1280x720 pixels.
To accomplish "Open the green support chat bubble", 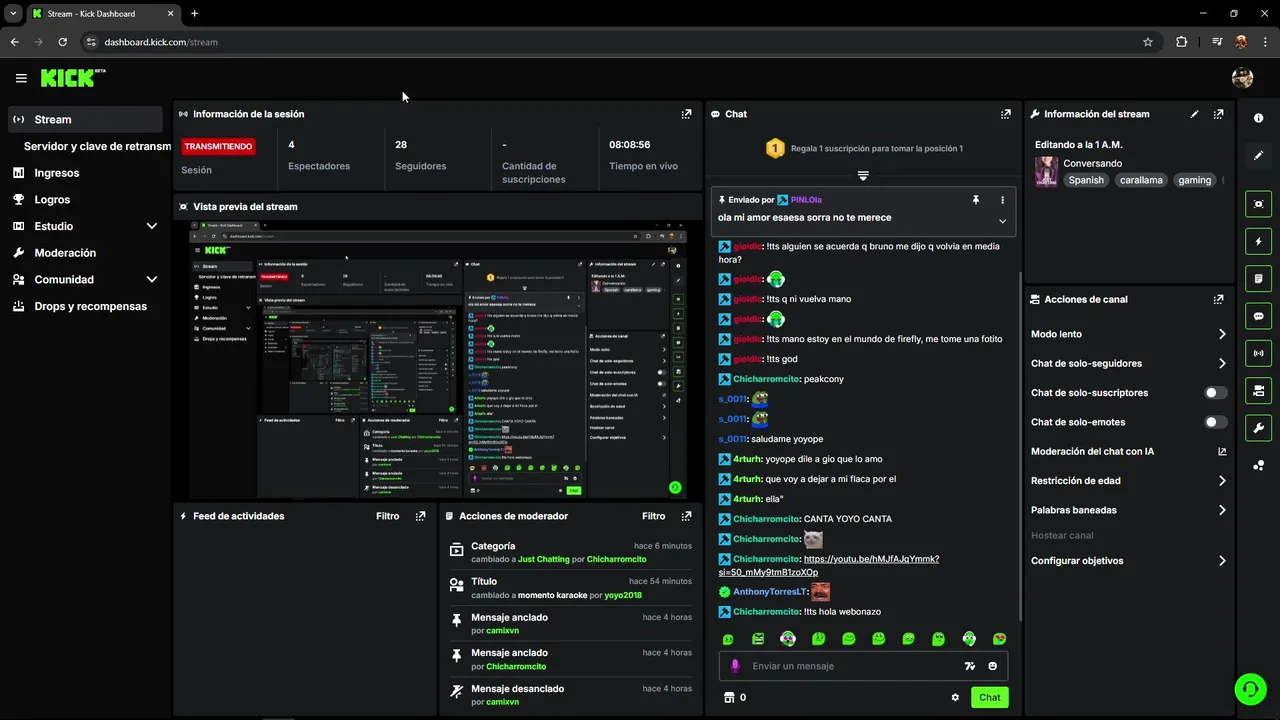I will tap(1249, 688).
